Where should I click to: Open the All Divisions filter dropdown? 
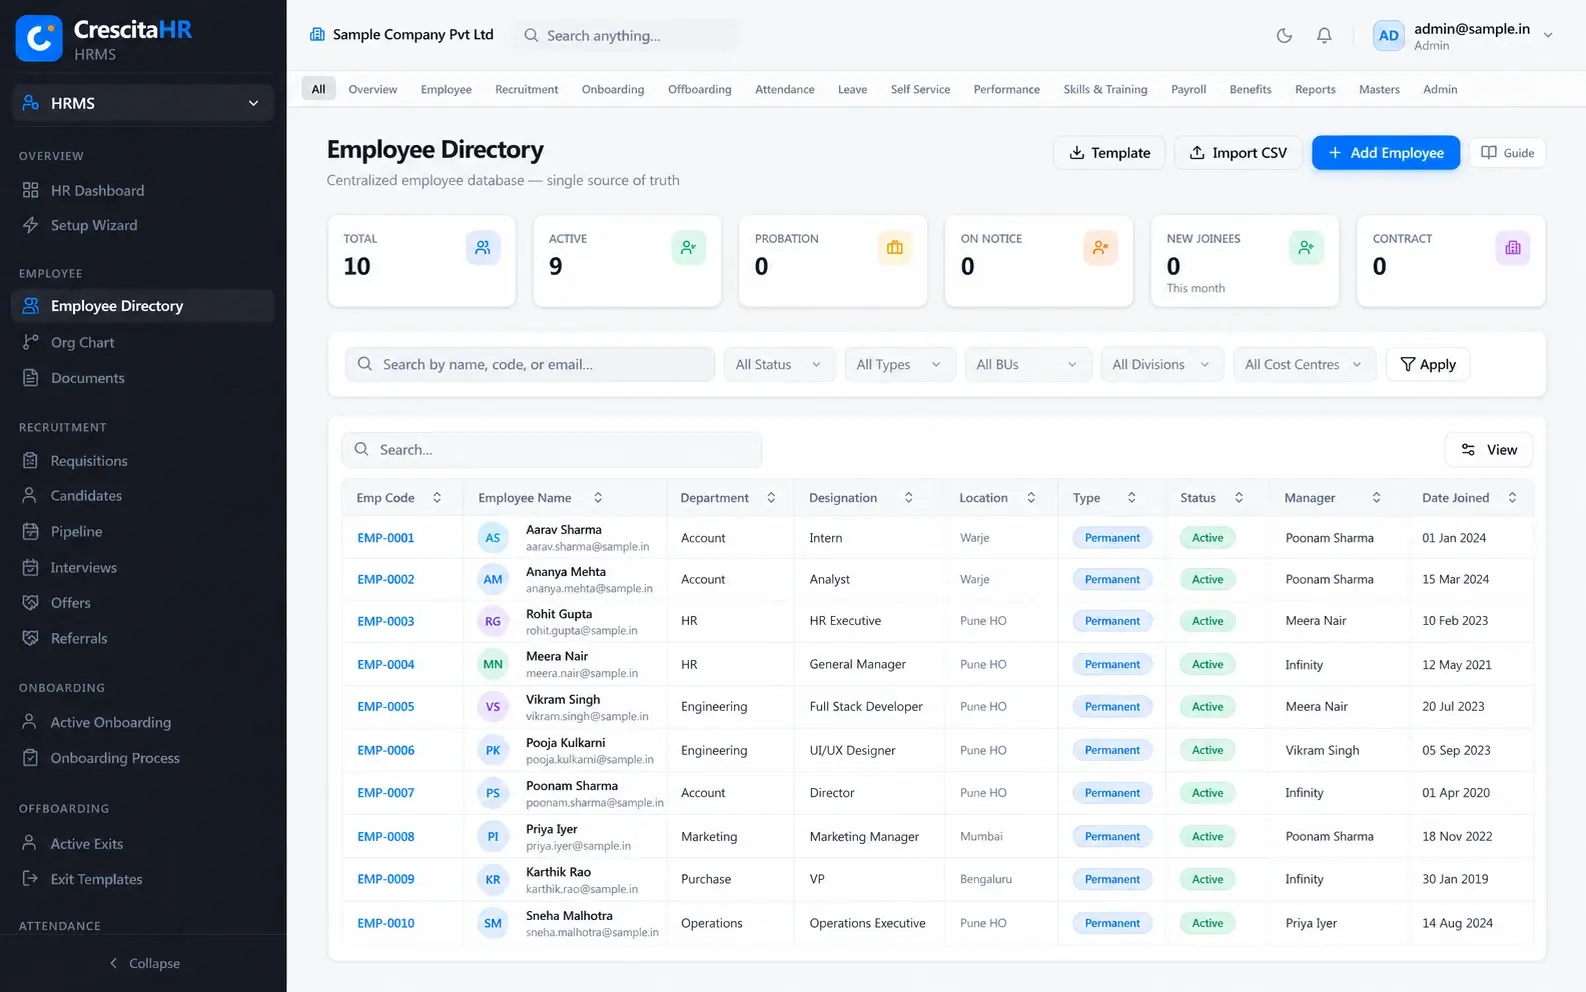[1162, 365]
